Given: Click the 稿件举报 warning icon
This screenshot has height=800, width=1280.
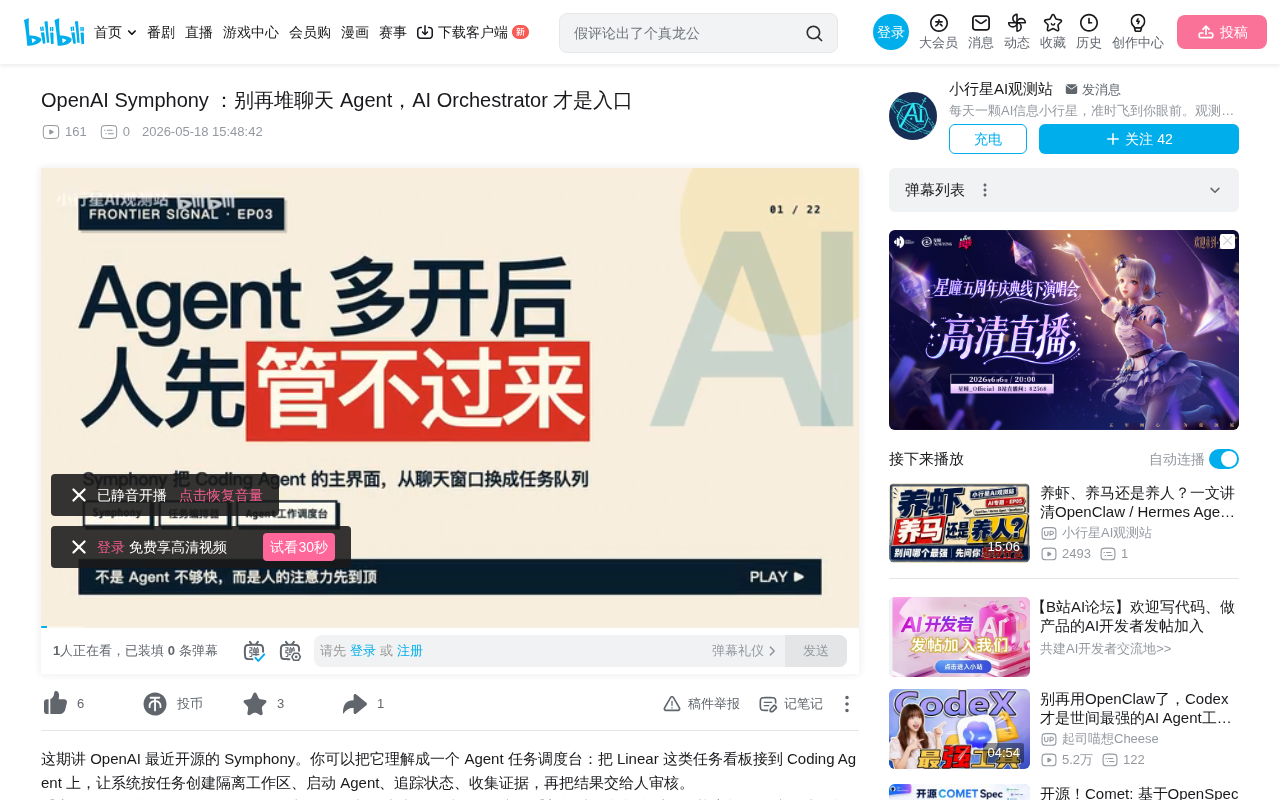Looking at the screenshot, I should coord(672,704).
